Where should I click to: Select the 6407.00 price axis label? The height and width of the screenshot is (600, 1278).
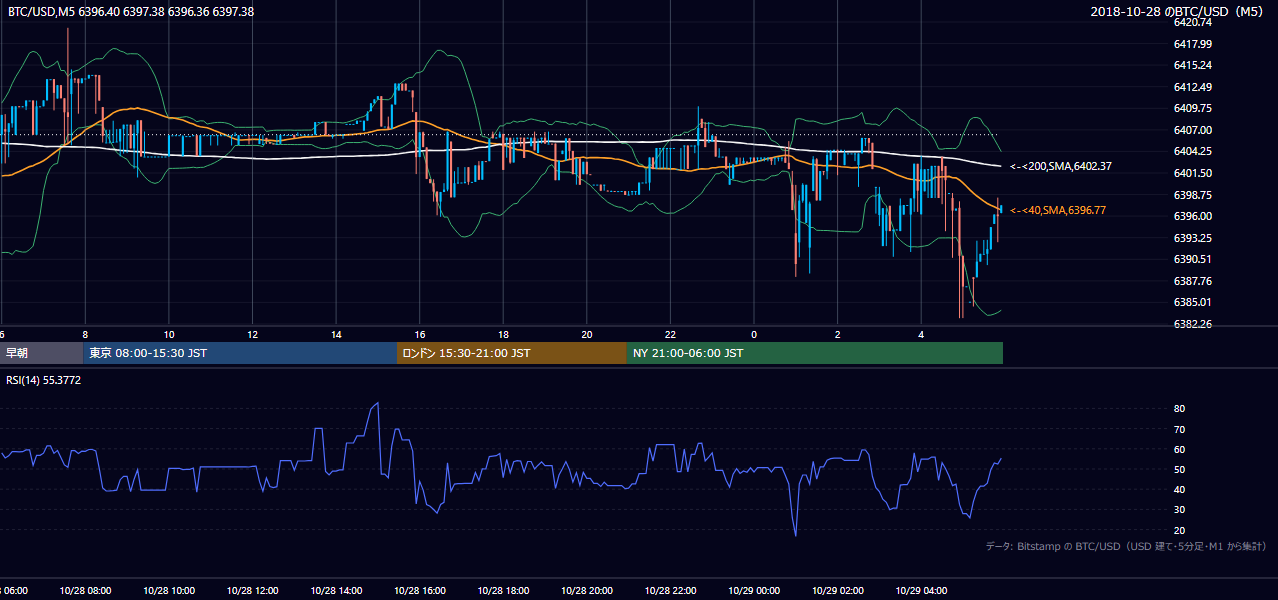pos(1193,130)
